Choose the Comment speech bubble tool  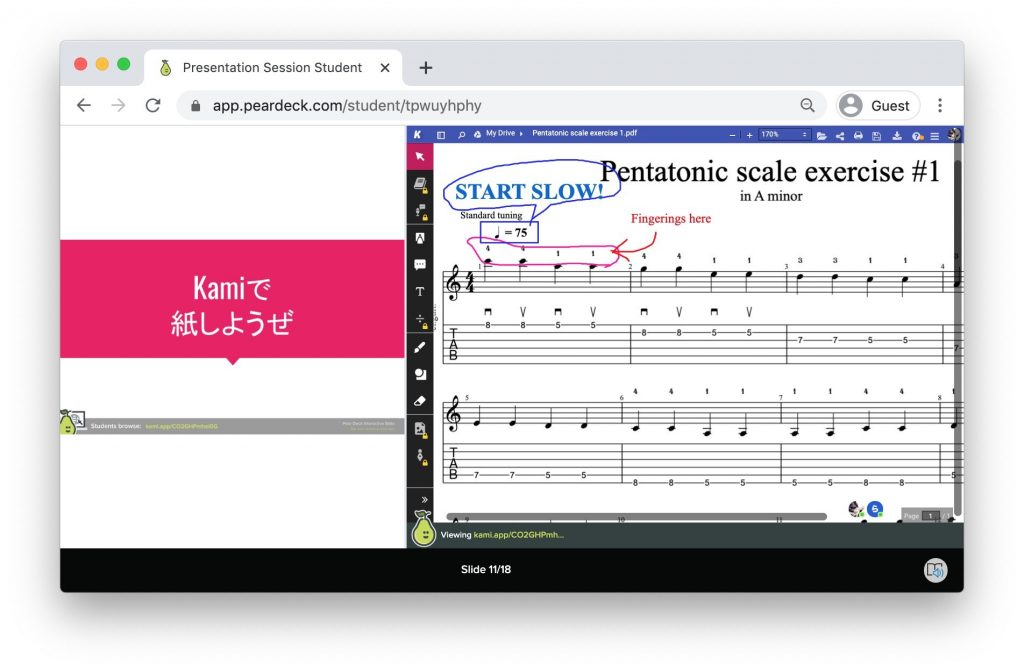[420, 265]
